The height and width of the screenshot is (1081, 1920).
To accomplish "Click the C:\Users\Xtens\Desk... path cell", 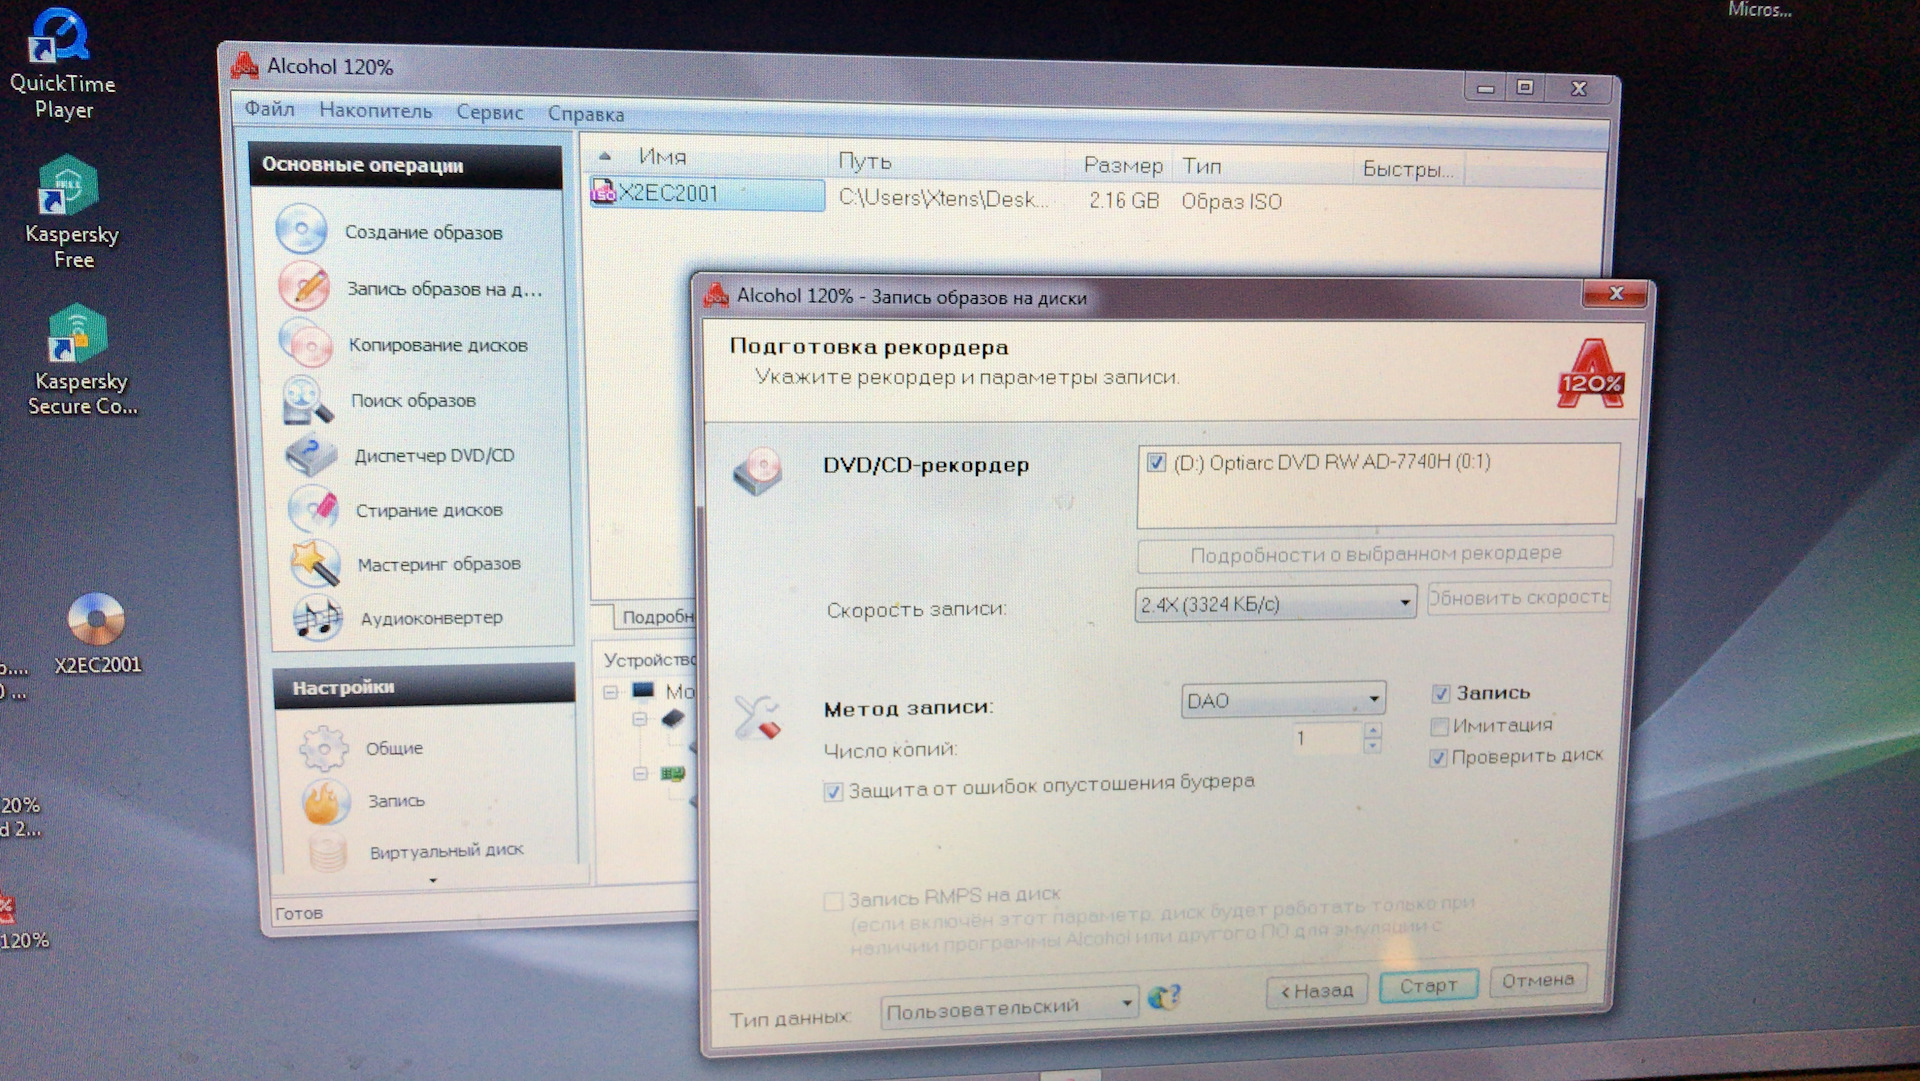I will point(943,198).
